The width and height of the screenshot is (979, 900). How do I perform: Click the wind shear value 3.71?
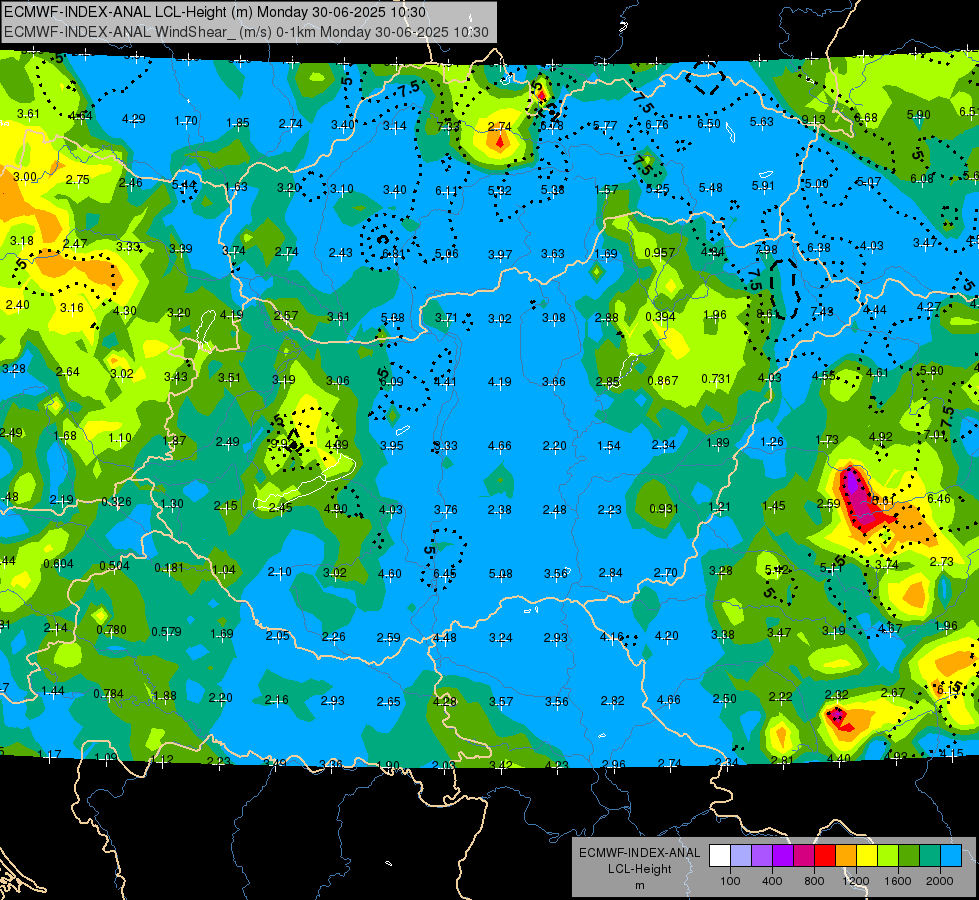[x=446, y=318]
